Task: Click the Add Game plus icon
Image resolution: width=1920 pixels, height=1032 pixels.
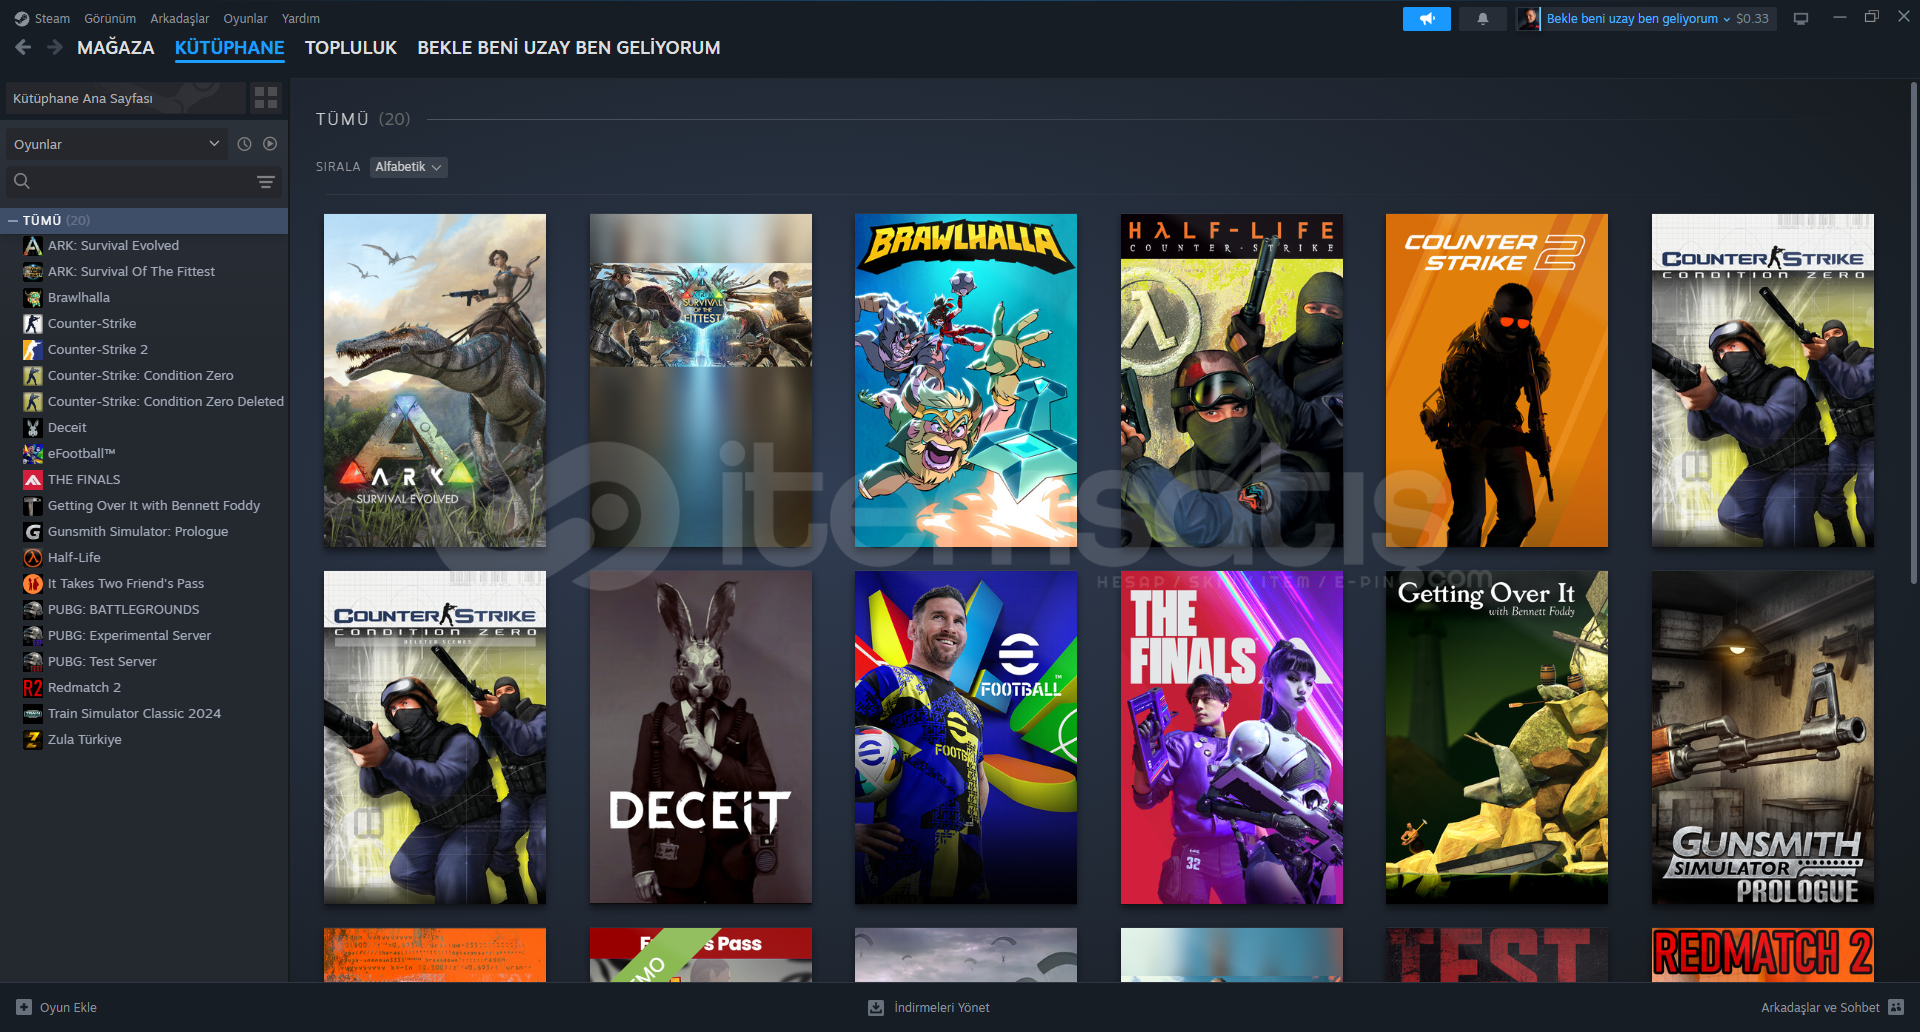Action: tap(24, 1007)
